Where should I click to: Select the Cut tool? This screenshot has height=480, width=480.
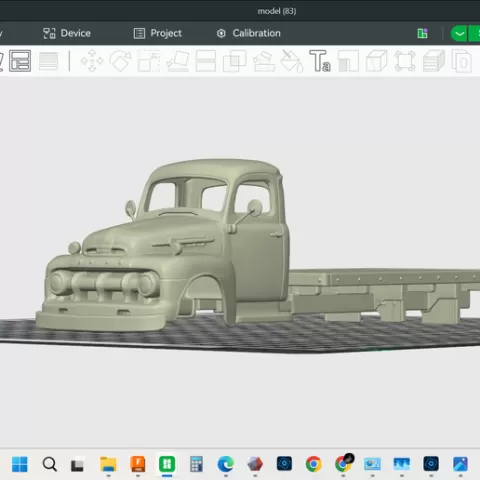tap(206, 61)
